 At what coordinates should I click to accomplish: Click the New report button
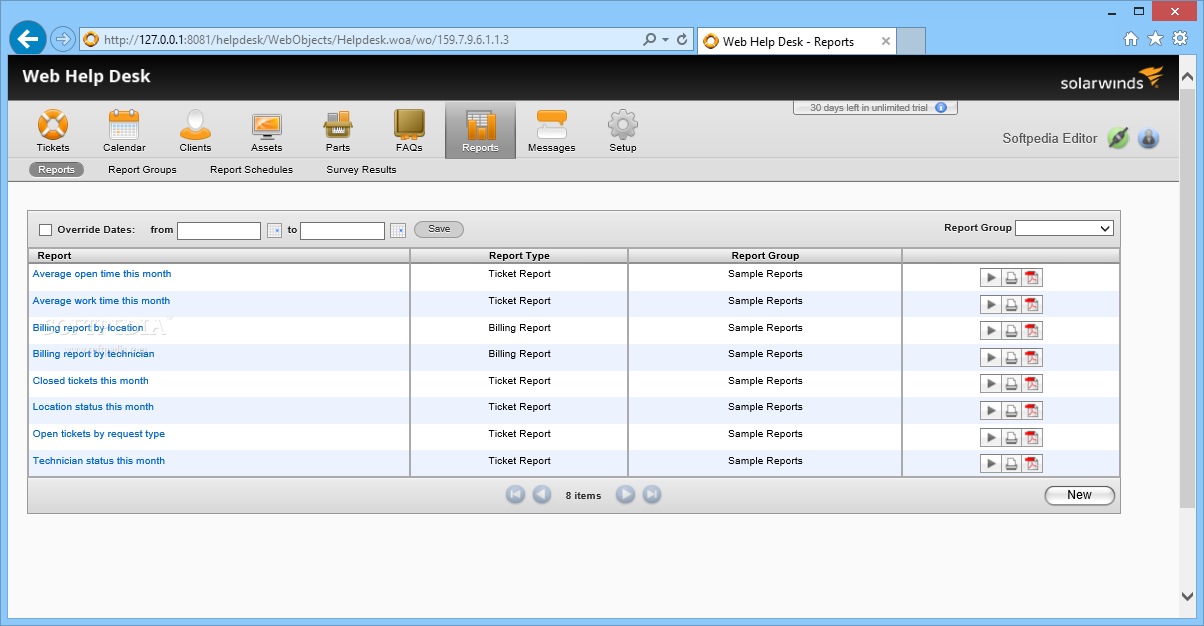1079,495
